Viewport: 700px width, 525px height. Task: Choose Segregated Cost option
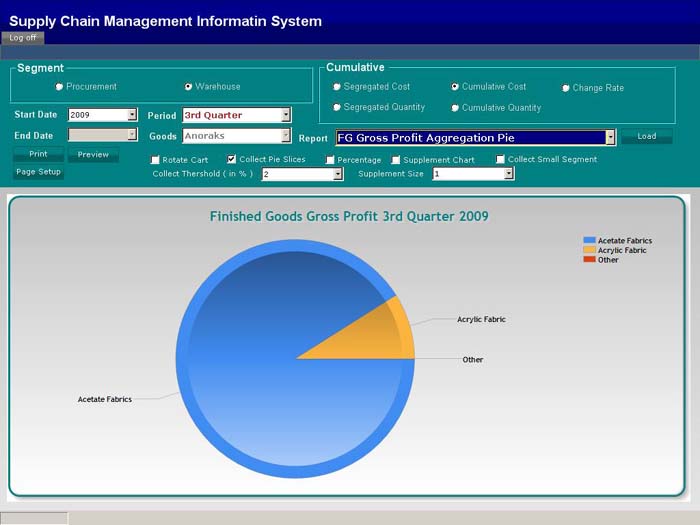coord(337,87)
